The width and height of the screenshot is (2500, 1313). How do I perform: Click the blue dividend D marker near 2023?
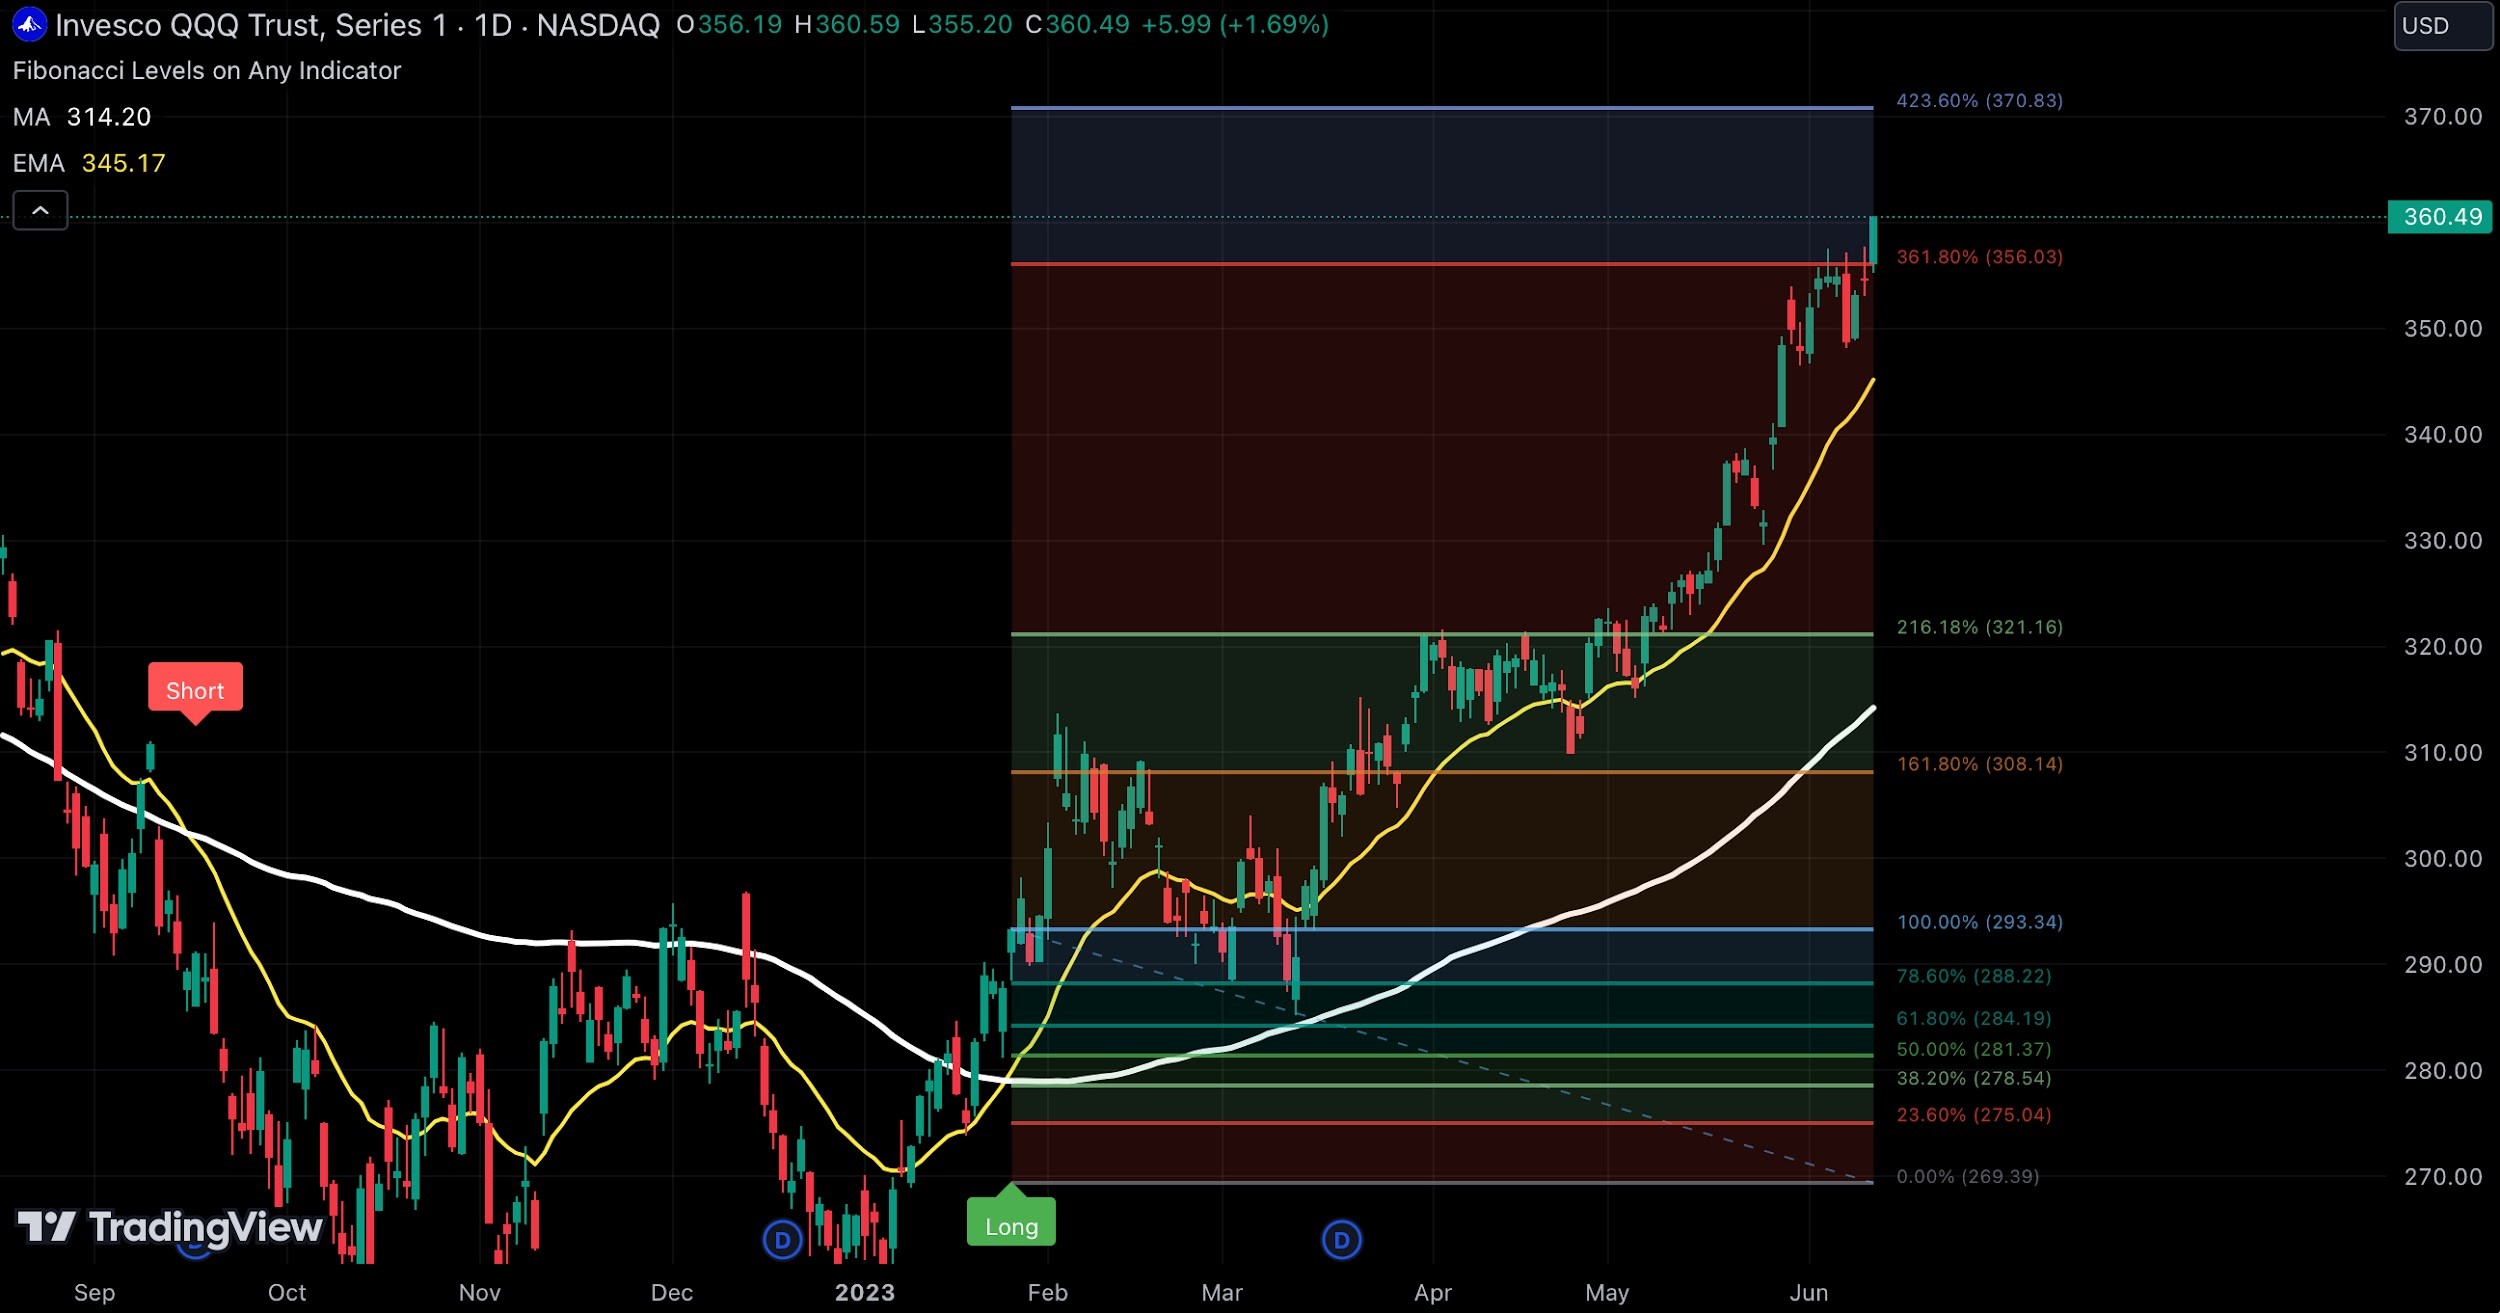[781, 1239]
